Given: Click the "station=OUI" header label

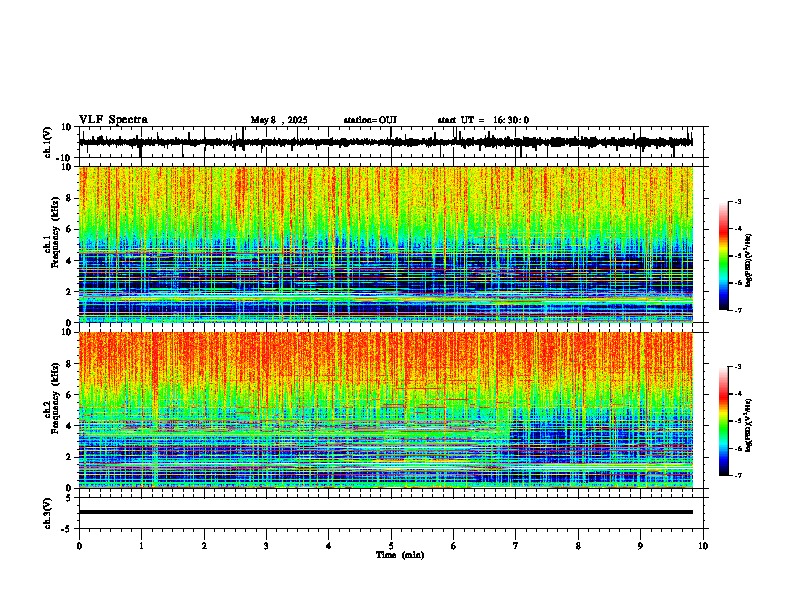Looking at the screenshot, I should pos(370,120).
